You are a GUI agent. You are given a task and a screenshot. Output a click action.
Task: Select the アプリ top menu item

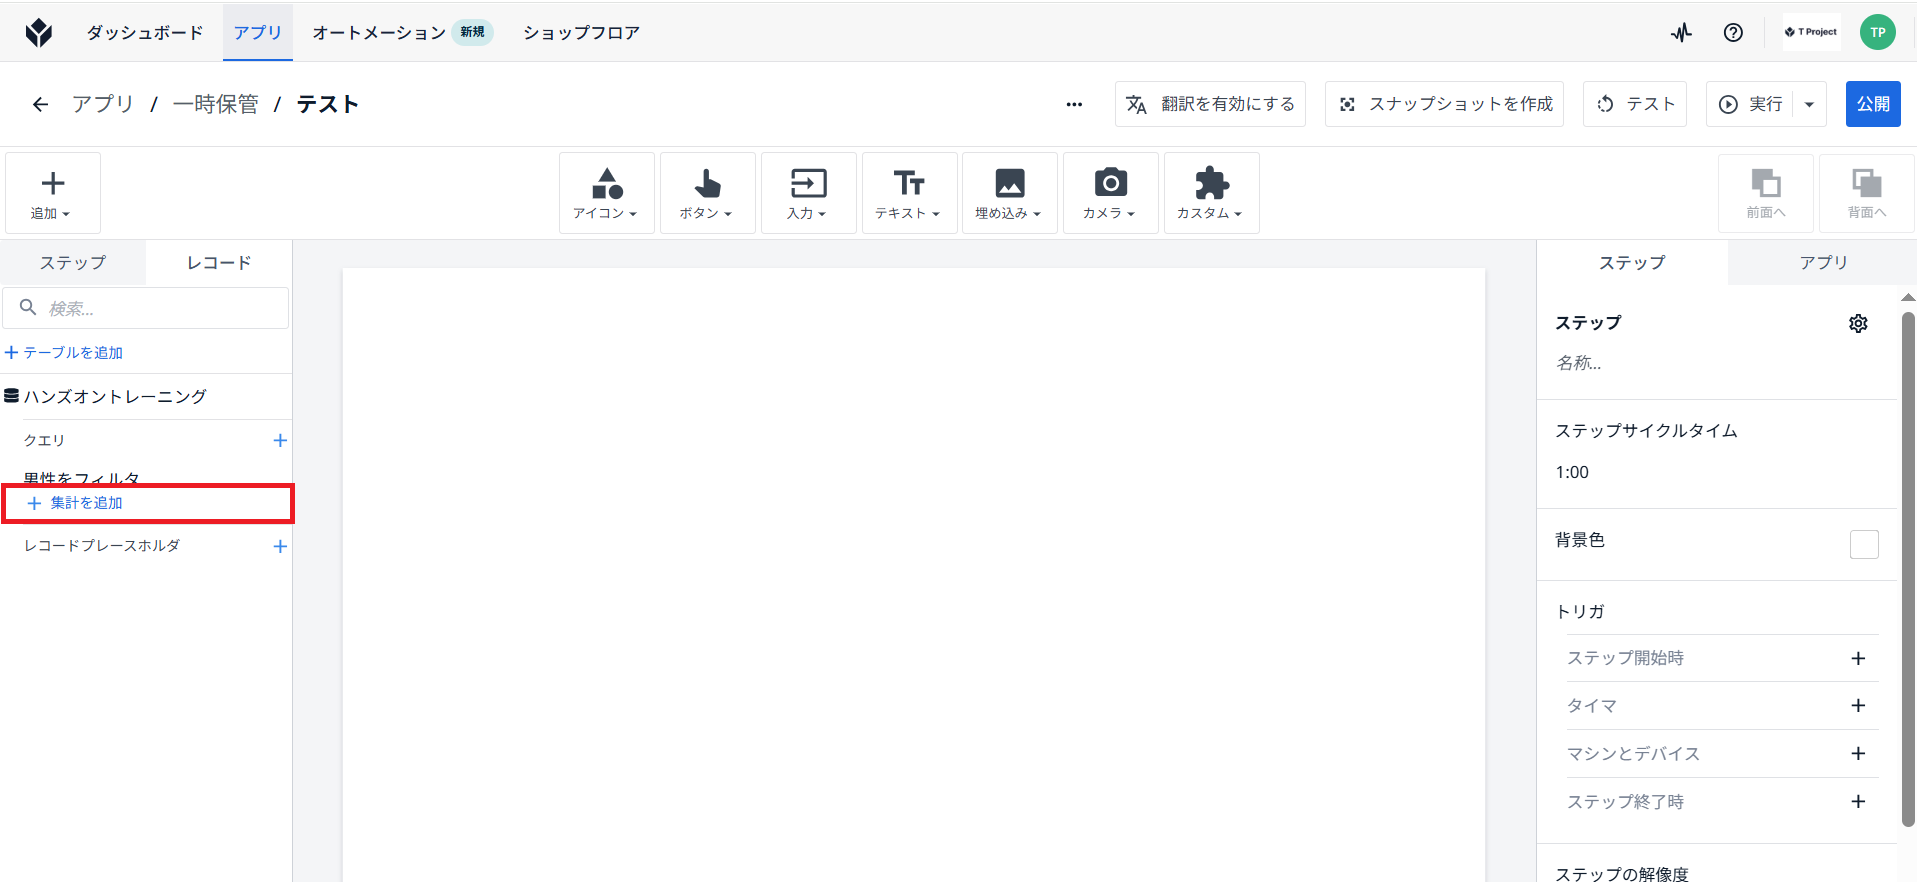pyautogui.click(x=258, y=32)
